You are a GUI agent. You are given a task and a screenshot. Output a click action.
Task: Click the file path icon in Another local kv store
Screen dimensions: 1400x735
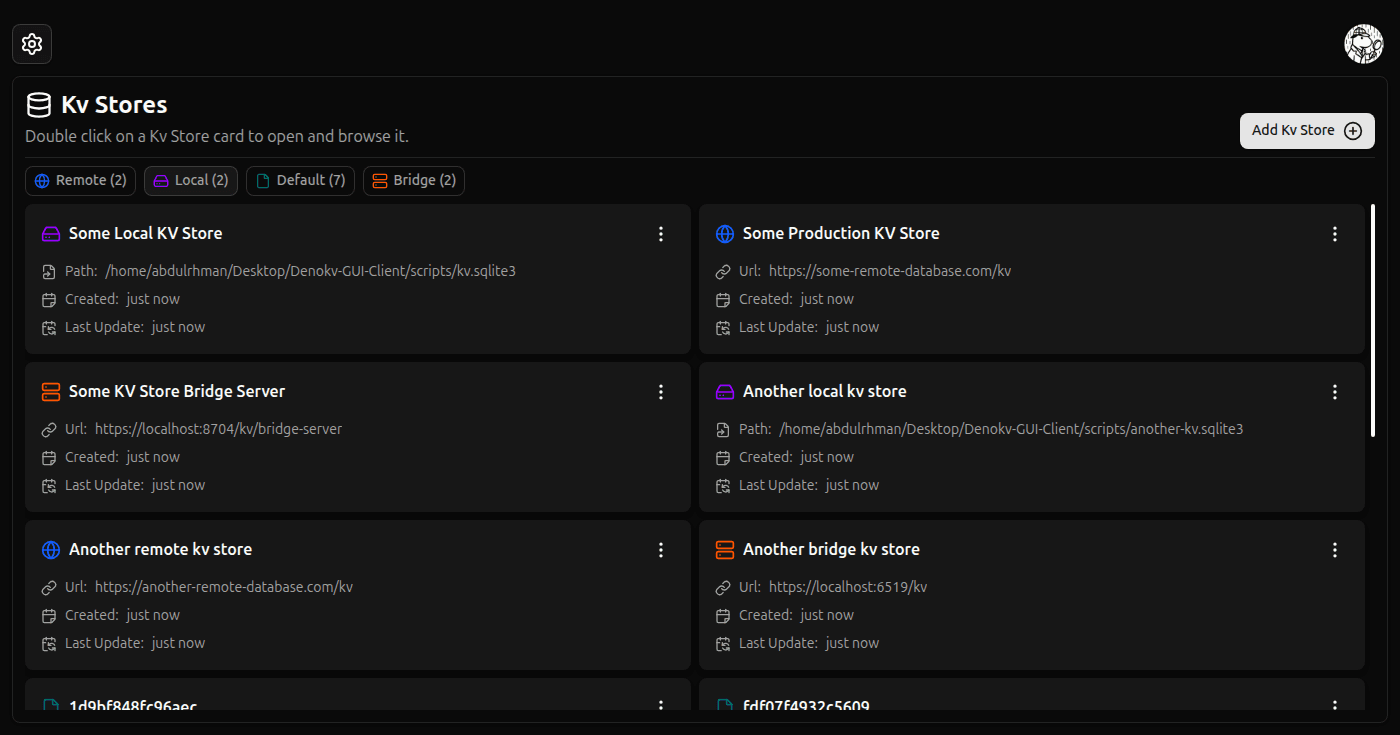pos(723,429)
